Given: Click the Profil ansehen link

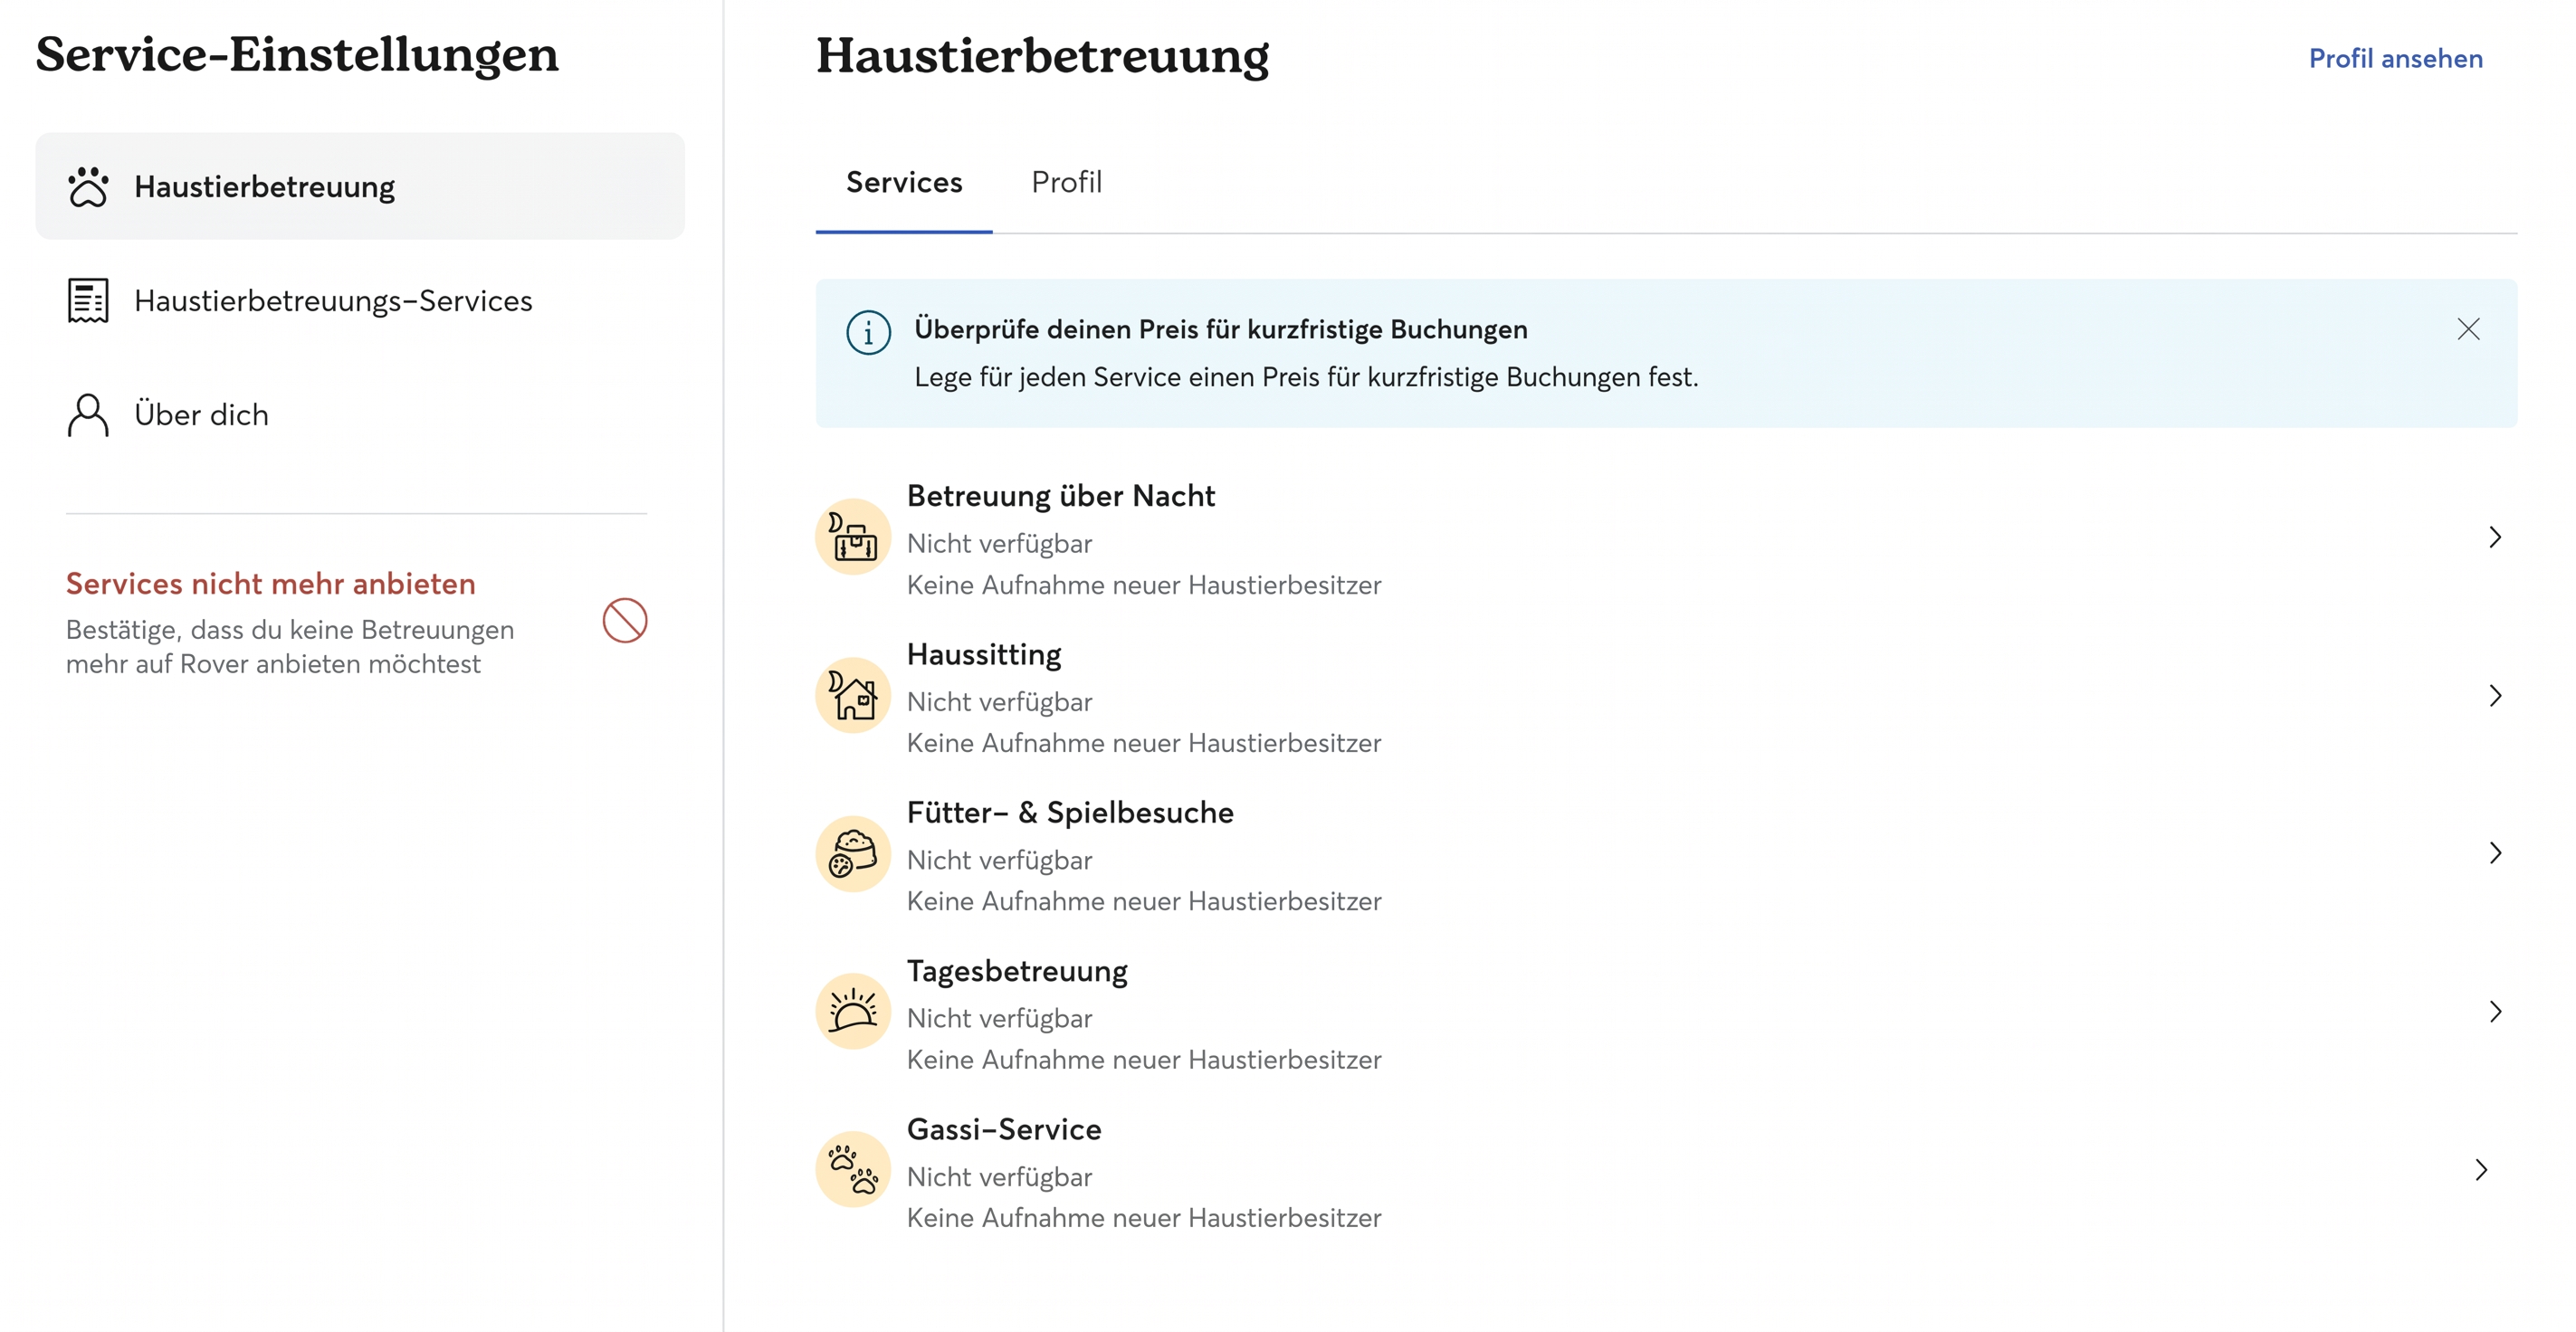Looking at the screenshot, I should (x=2395, y=59).
